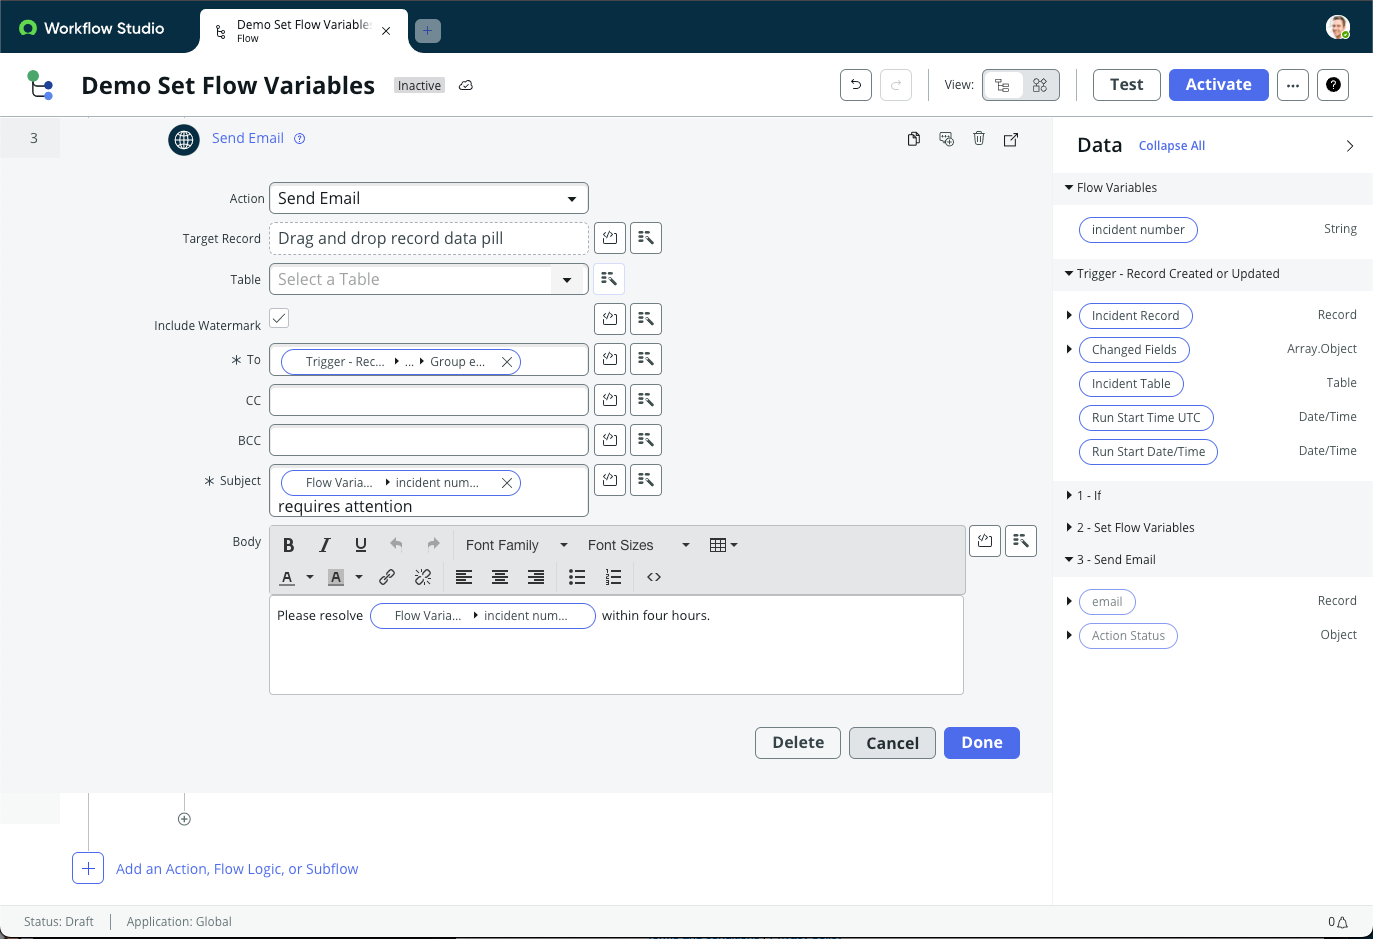Viewport: 1373px width, 939px height.
Task: Collapse Trigger - Record Created or Updated section
Action: (x=1069, y=274)
